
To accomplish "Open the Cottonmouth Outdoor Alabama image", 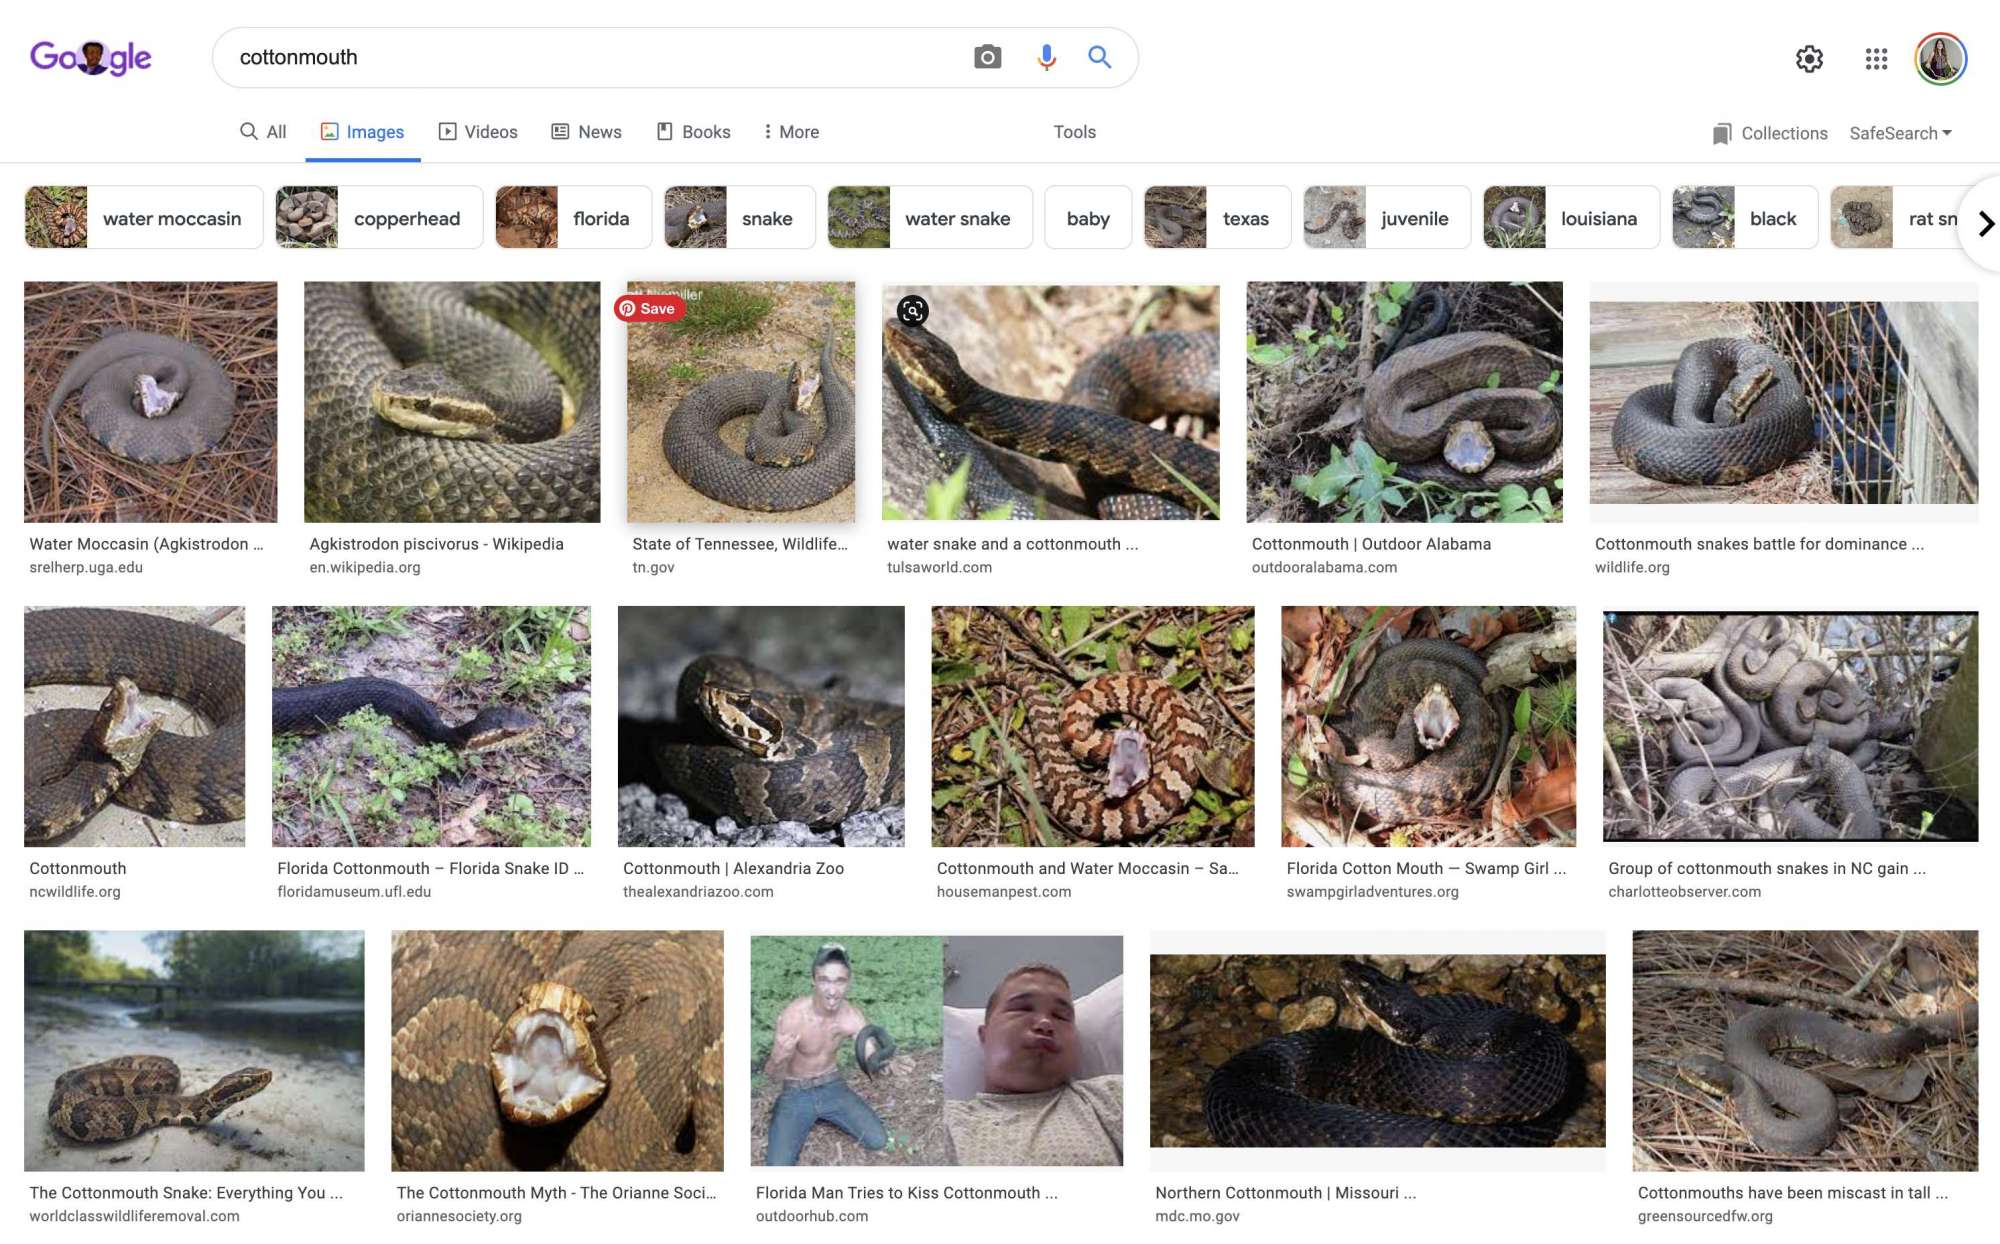I will click(x=1404, y=402).
